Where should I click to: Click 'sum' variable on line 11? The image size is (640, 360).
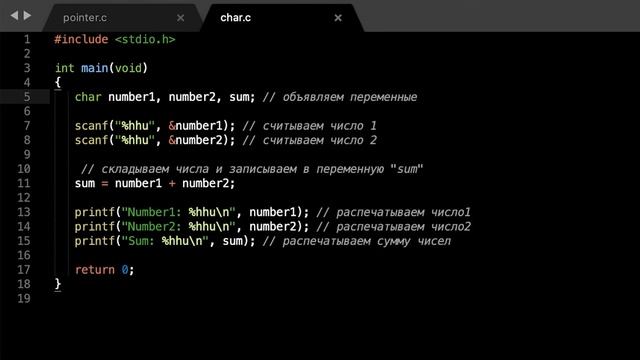point(84,183)
